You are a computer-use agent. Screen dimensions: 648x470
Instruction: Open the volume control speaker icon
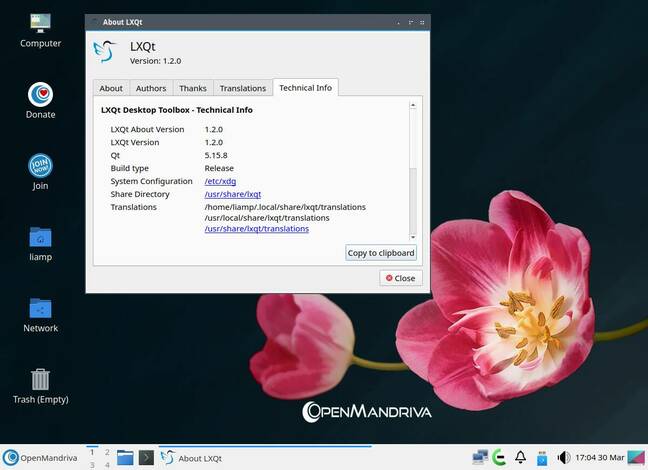pos(564,458)
